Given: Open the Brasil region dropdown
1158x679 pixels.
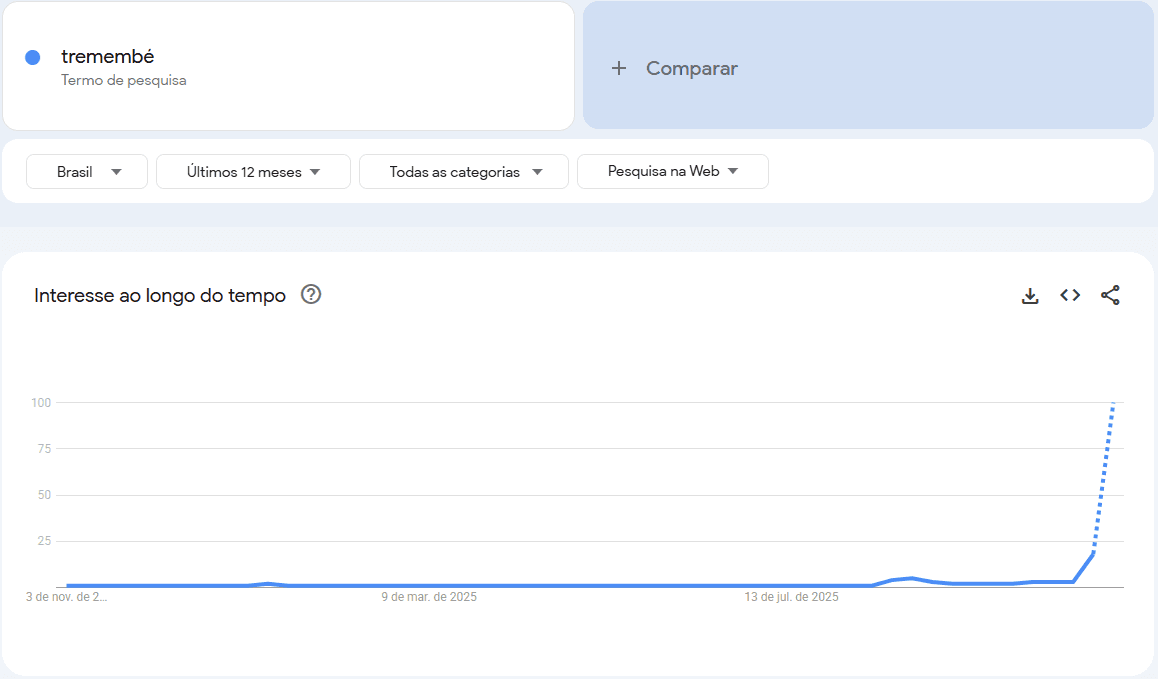Looking at the screenshot, I should 87,172.
